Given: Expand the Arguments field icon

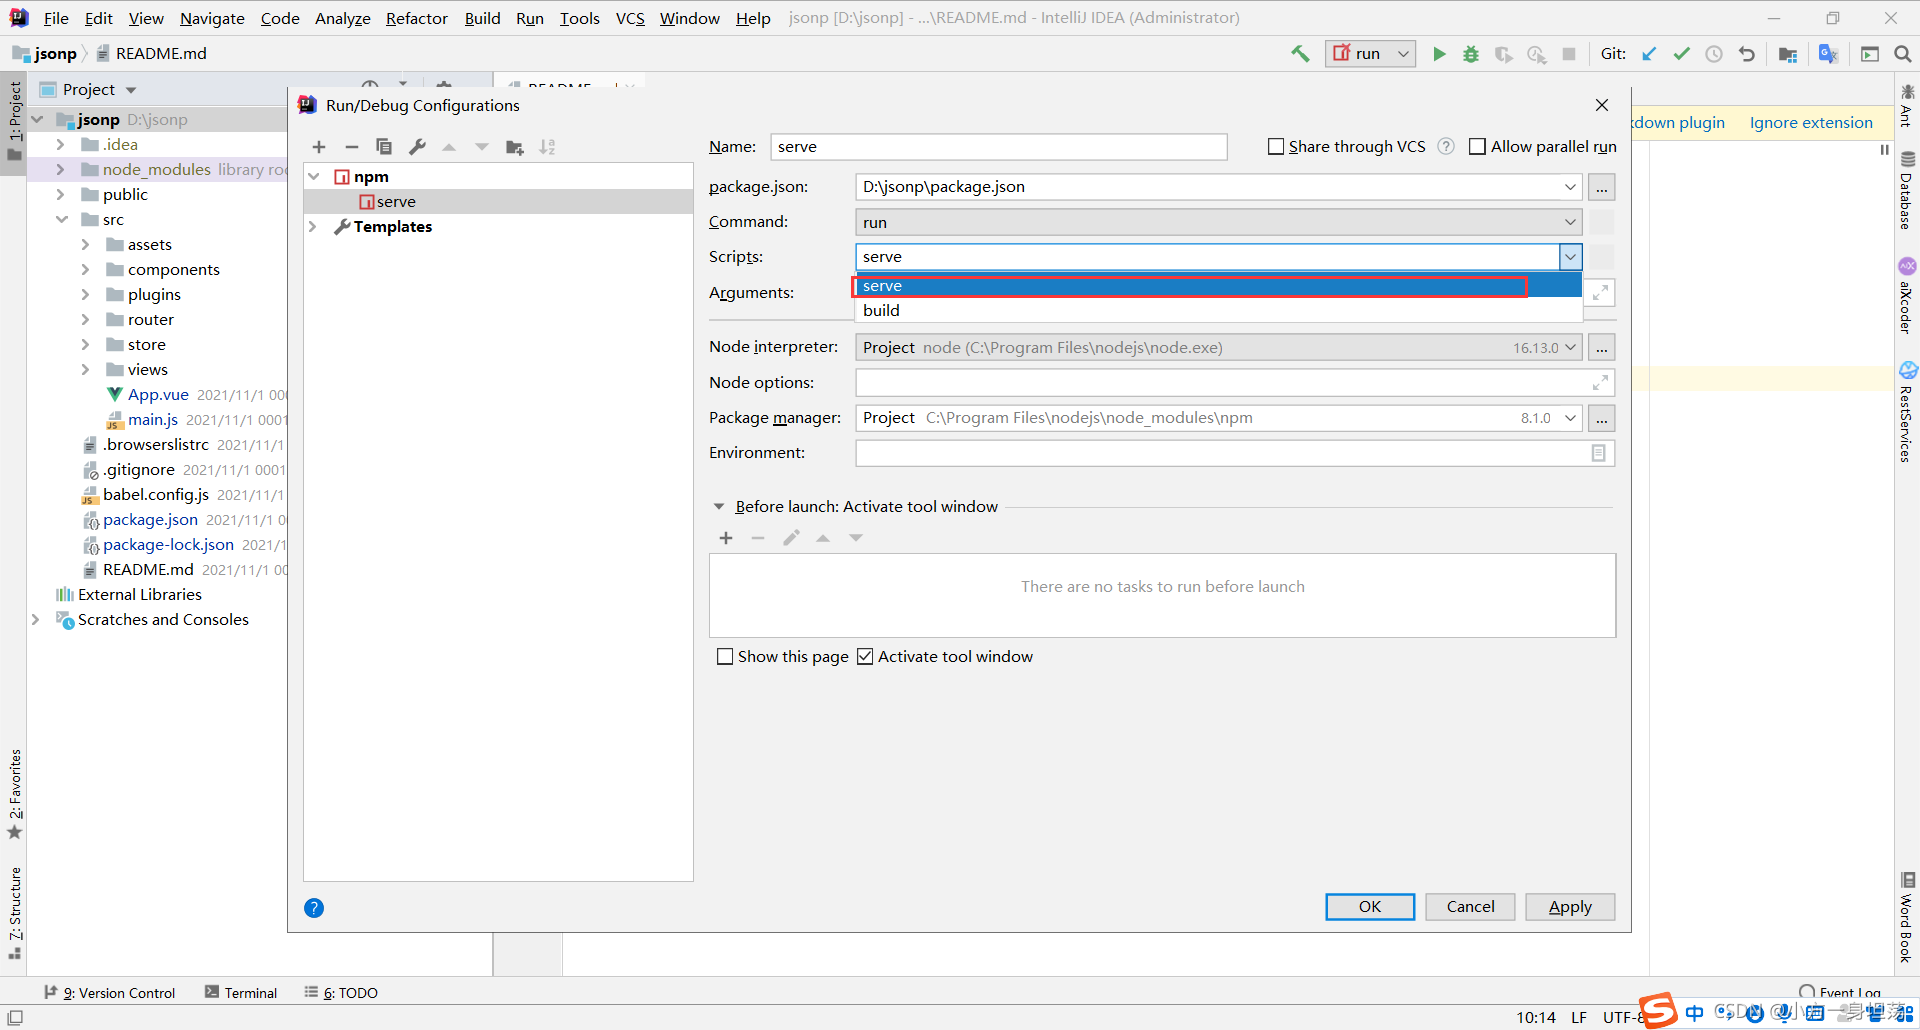Looking at the screenshot, I should pos(1600,293).
